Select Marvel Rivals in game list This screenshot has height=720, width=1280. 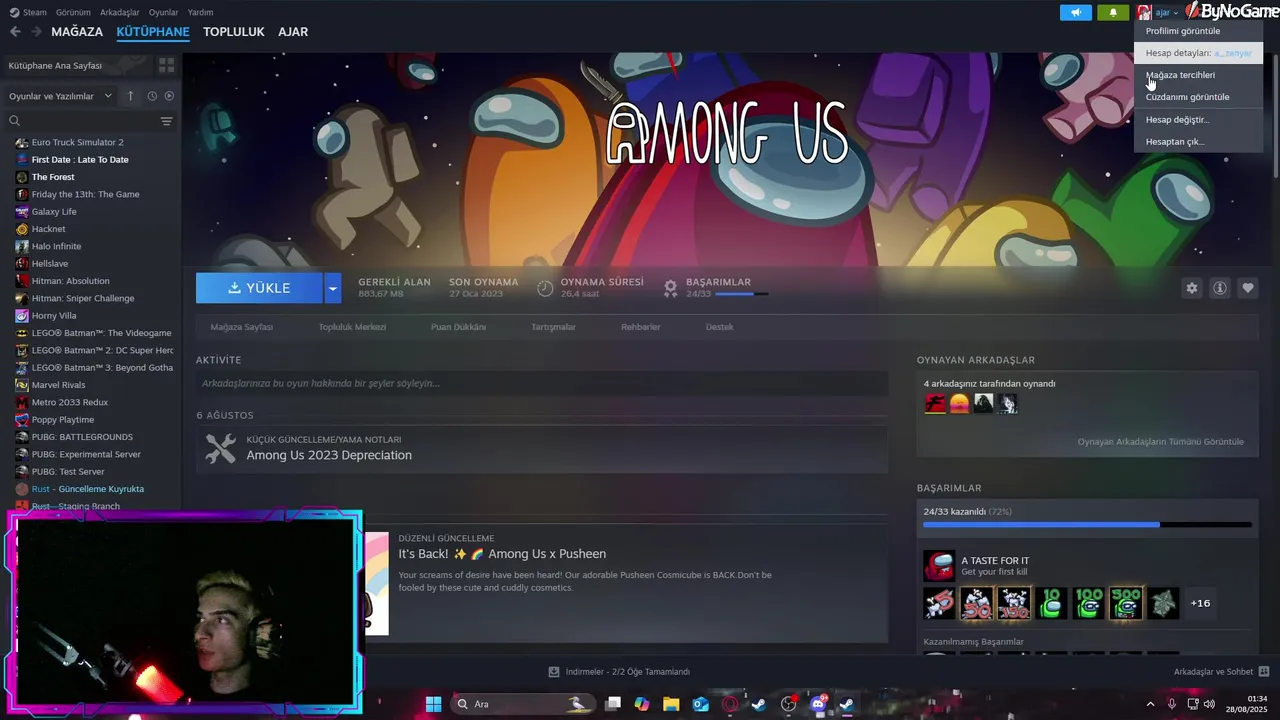(x=58, y=385)
